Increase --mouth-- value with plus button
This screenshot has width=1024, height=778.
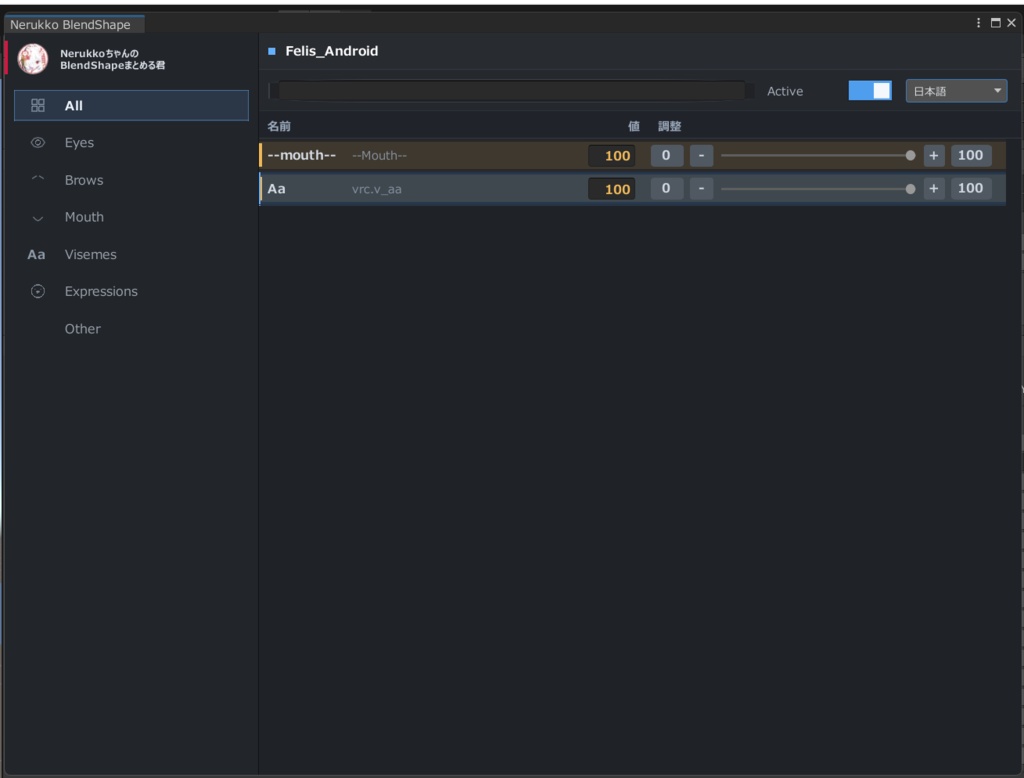[934, 155]
